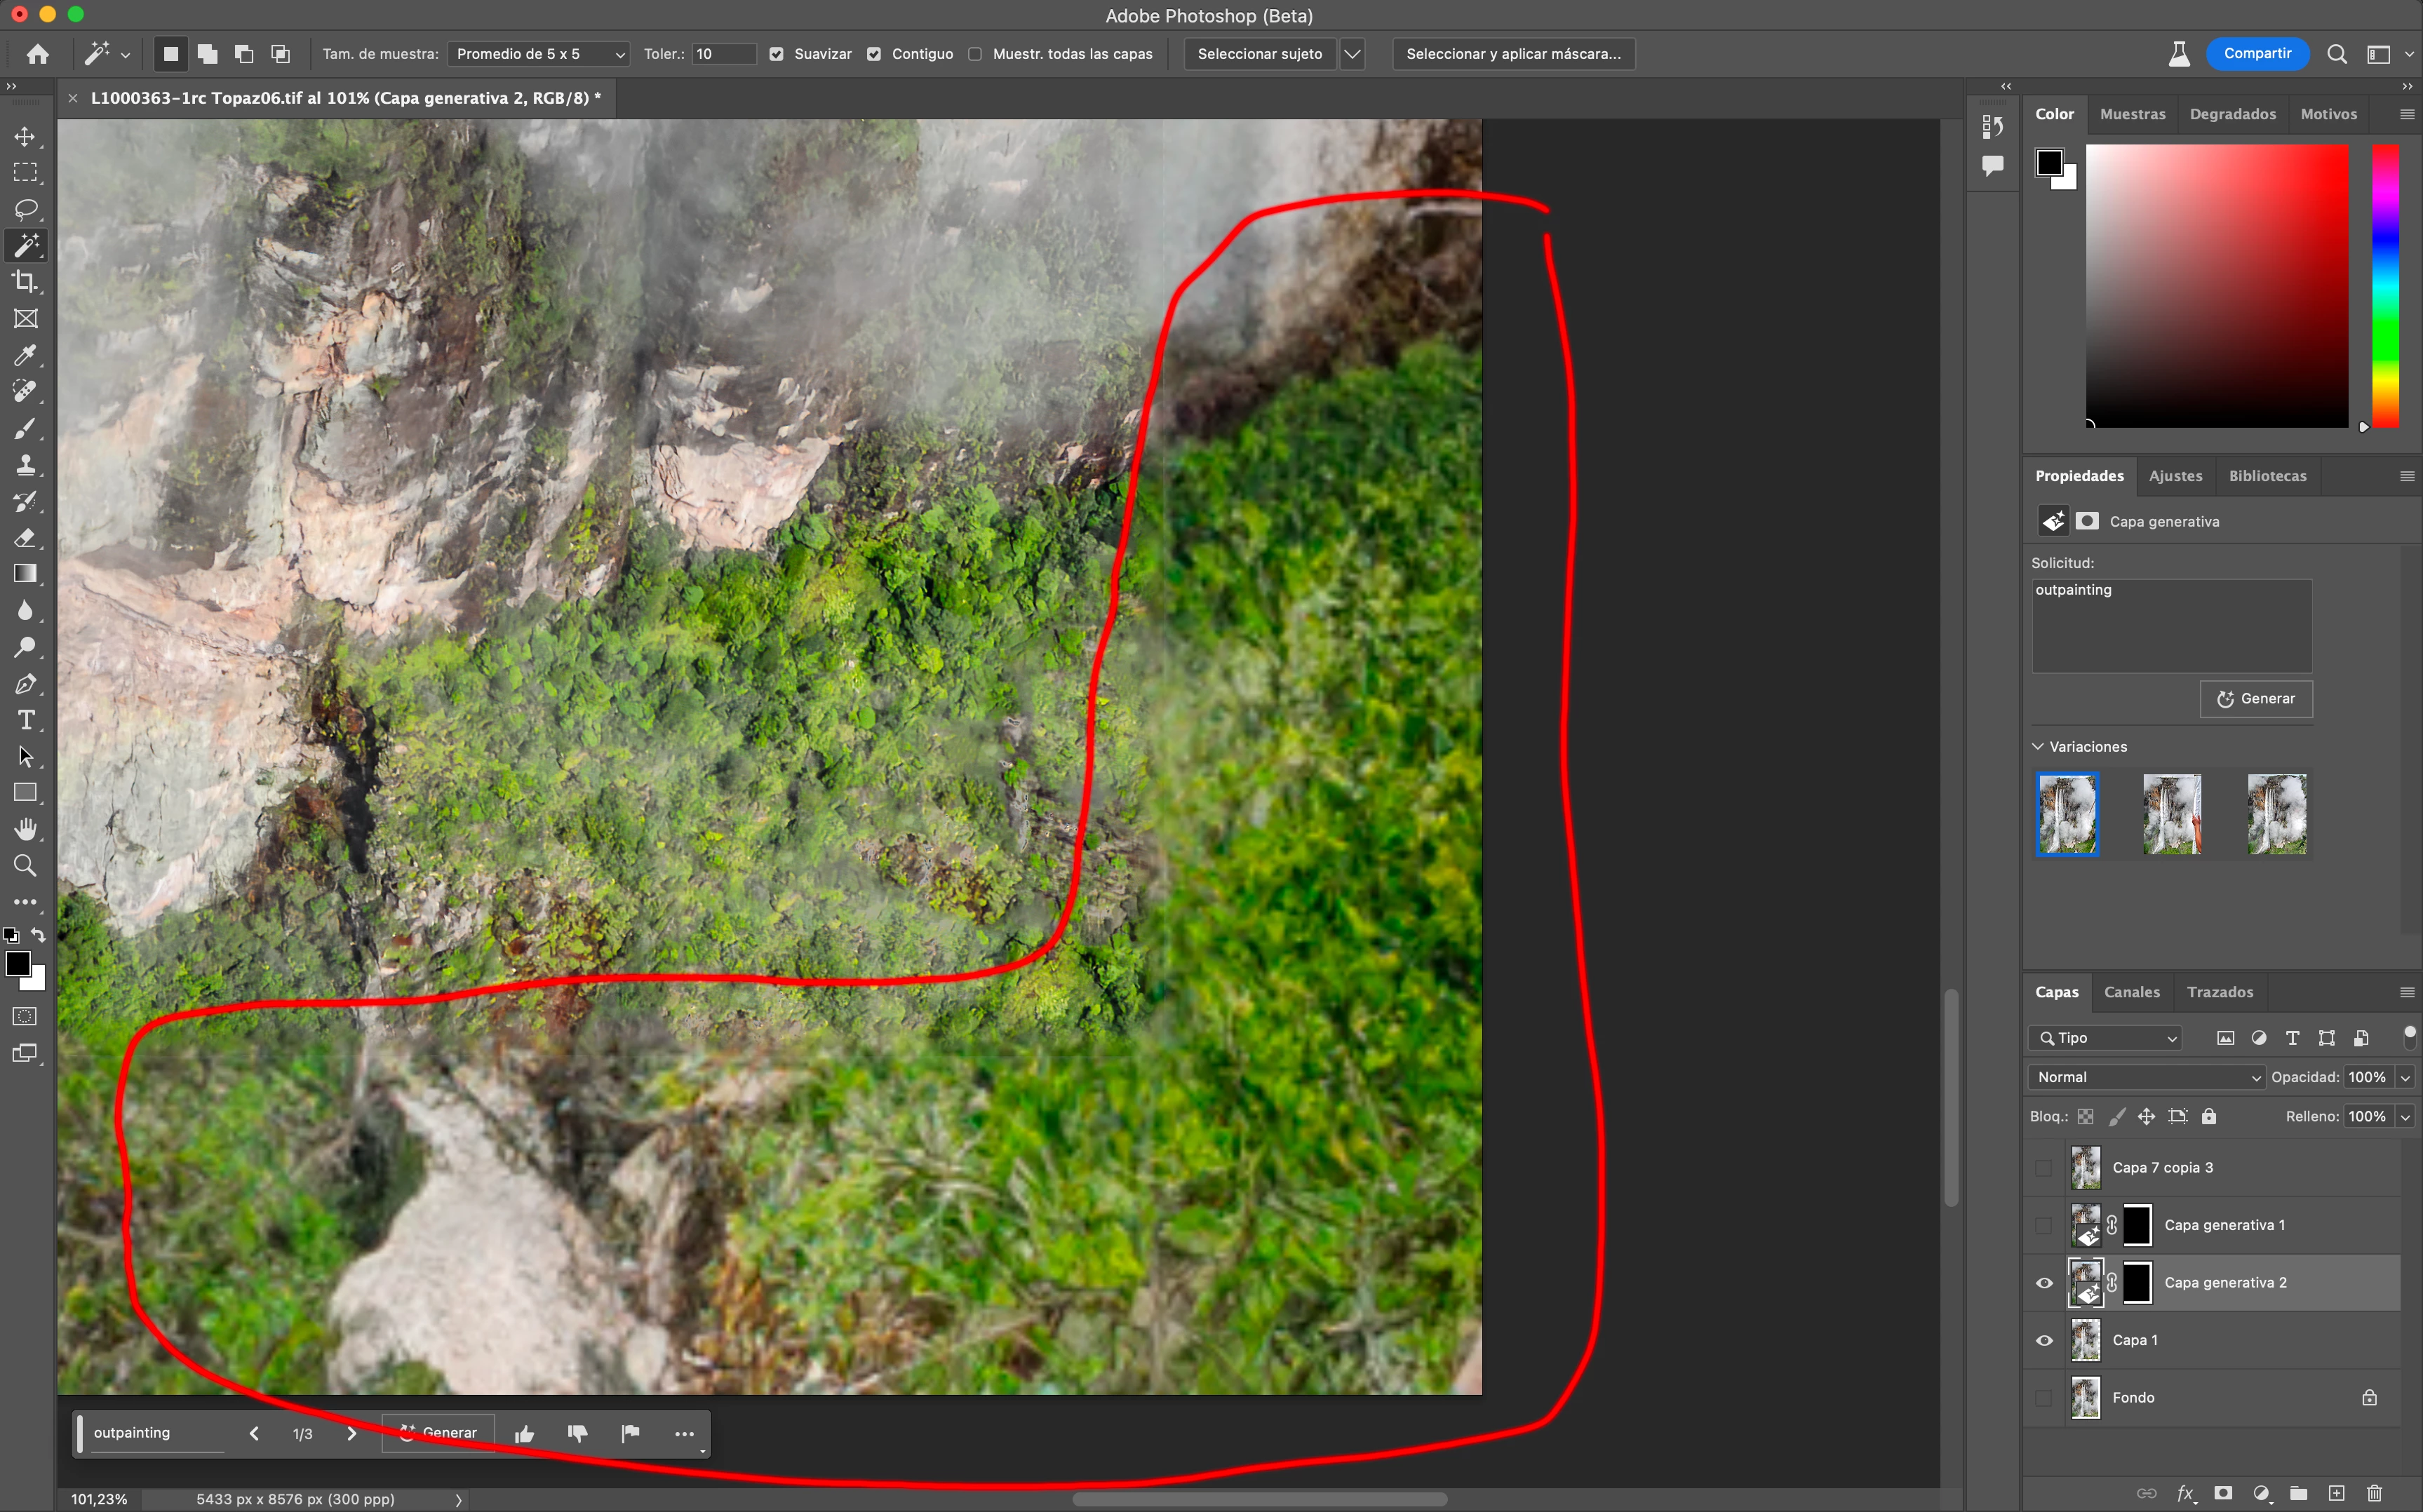Viewport: 2423px width, 1512px height.
Task: Select the Gradient tool
Action: coord(25,574)
